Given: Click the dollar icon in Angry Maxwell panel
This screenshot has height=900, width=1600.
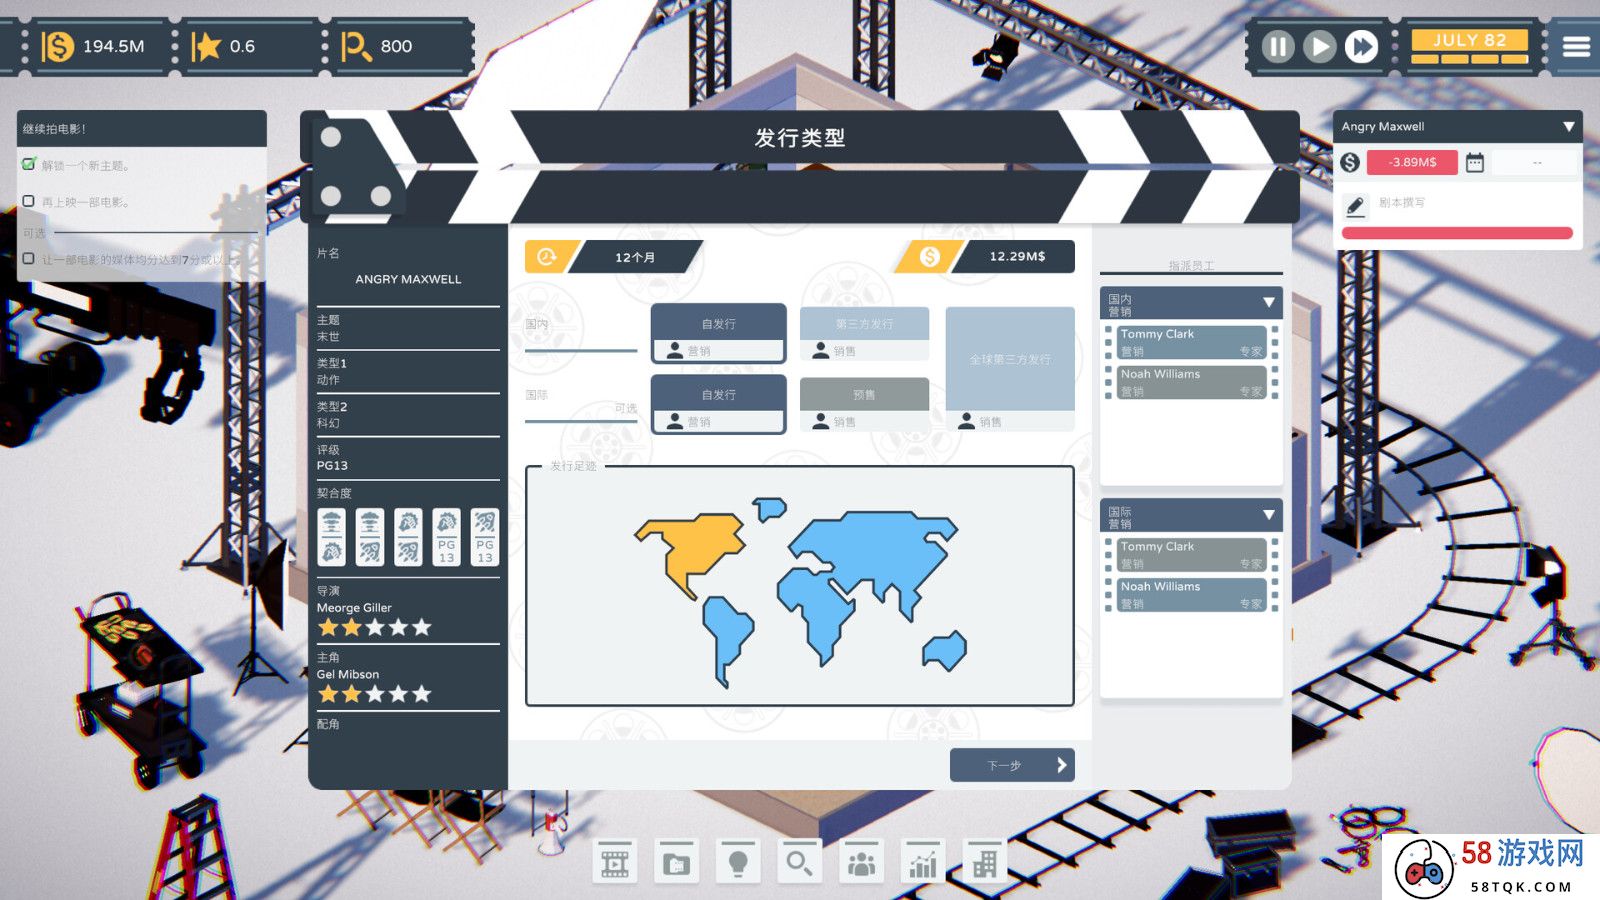Looking at the screenshot, I should point(1350,162).
